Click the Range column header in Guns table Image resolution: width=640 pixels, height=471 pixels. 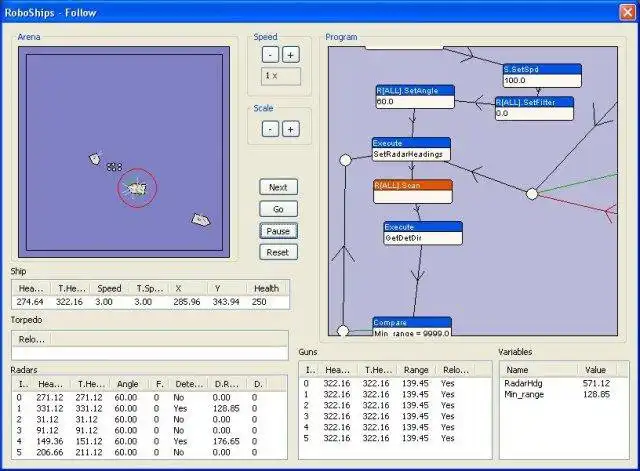click(x=416, y=370)
